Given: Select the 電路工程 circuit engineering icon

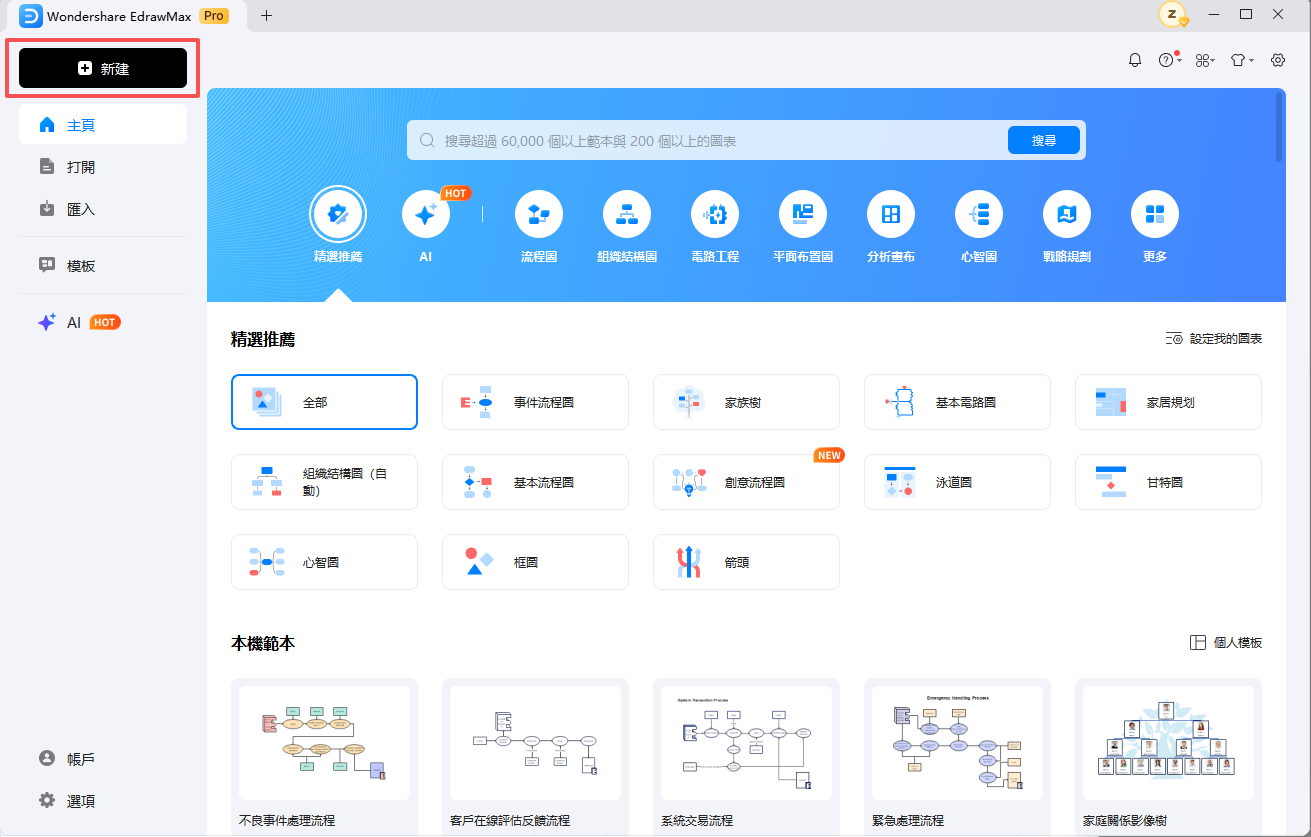Looking at the screenshot, I should pos(715,213).
